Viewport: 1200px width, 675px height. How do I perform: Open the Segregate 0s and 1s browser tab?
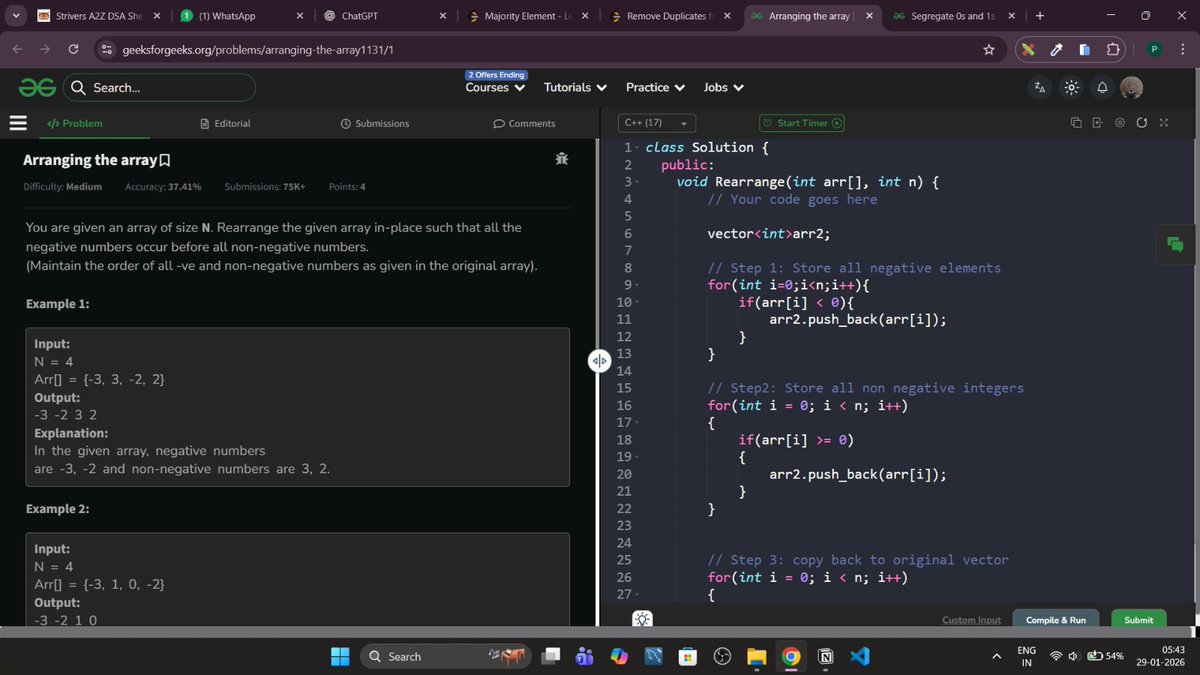click(x=948, y=16)
